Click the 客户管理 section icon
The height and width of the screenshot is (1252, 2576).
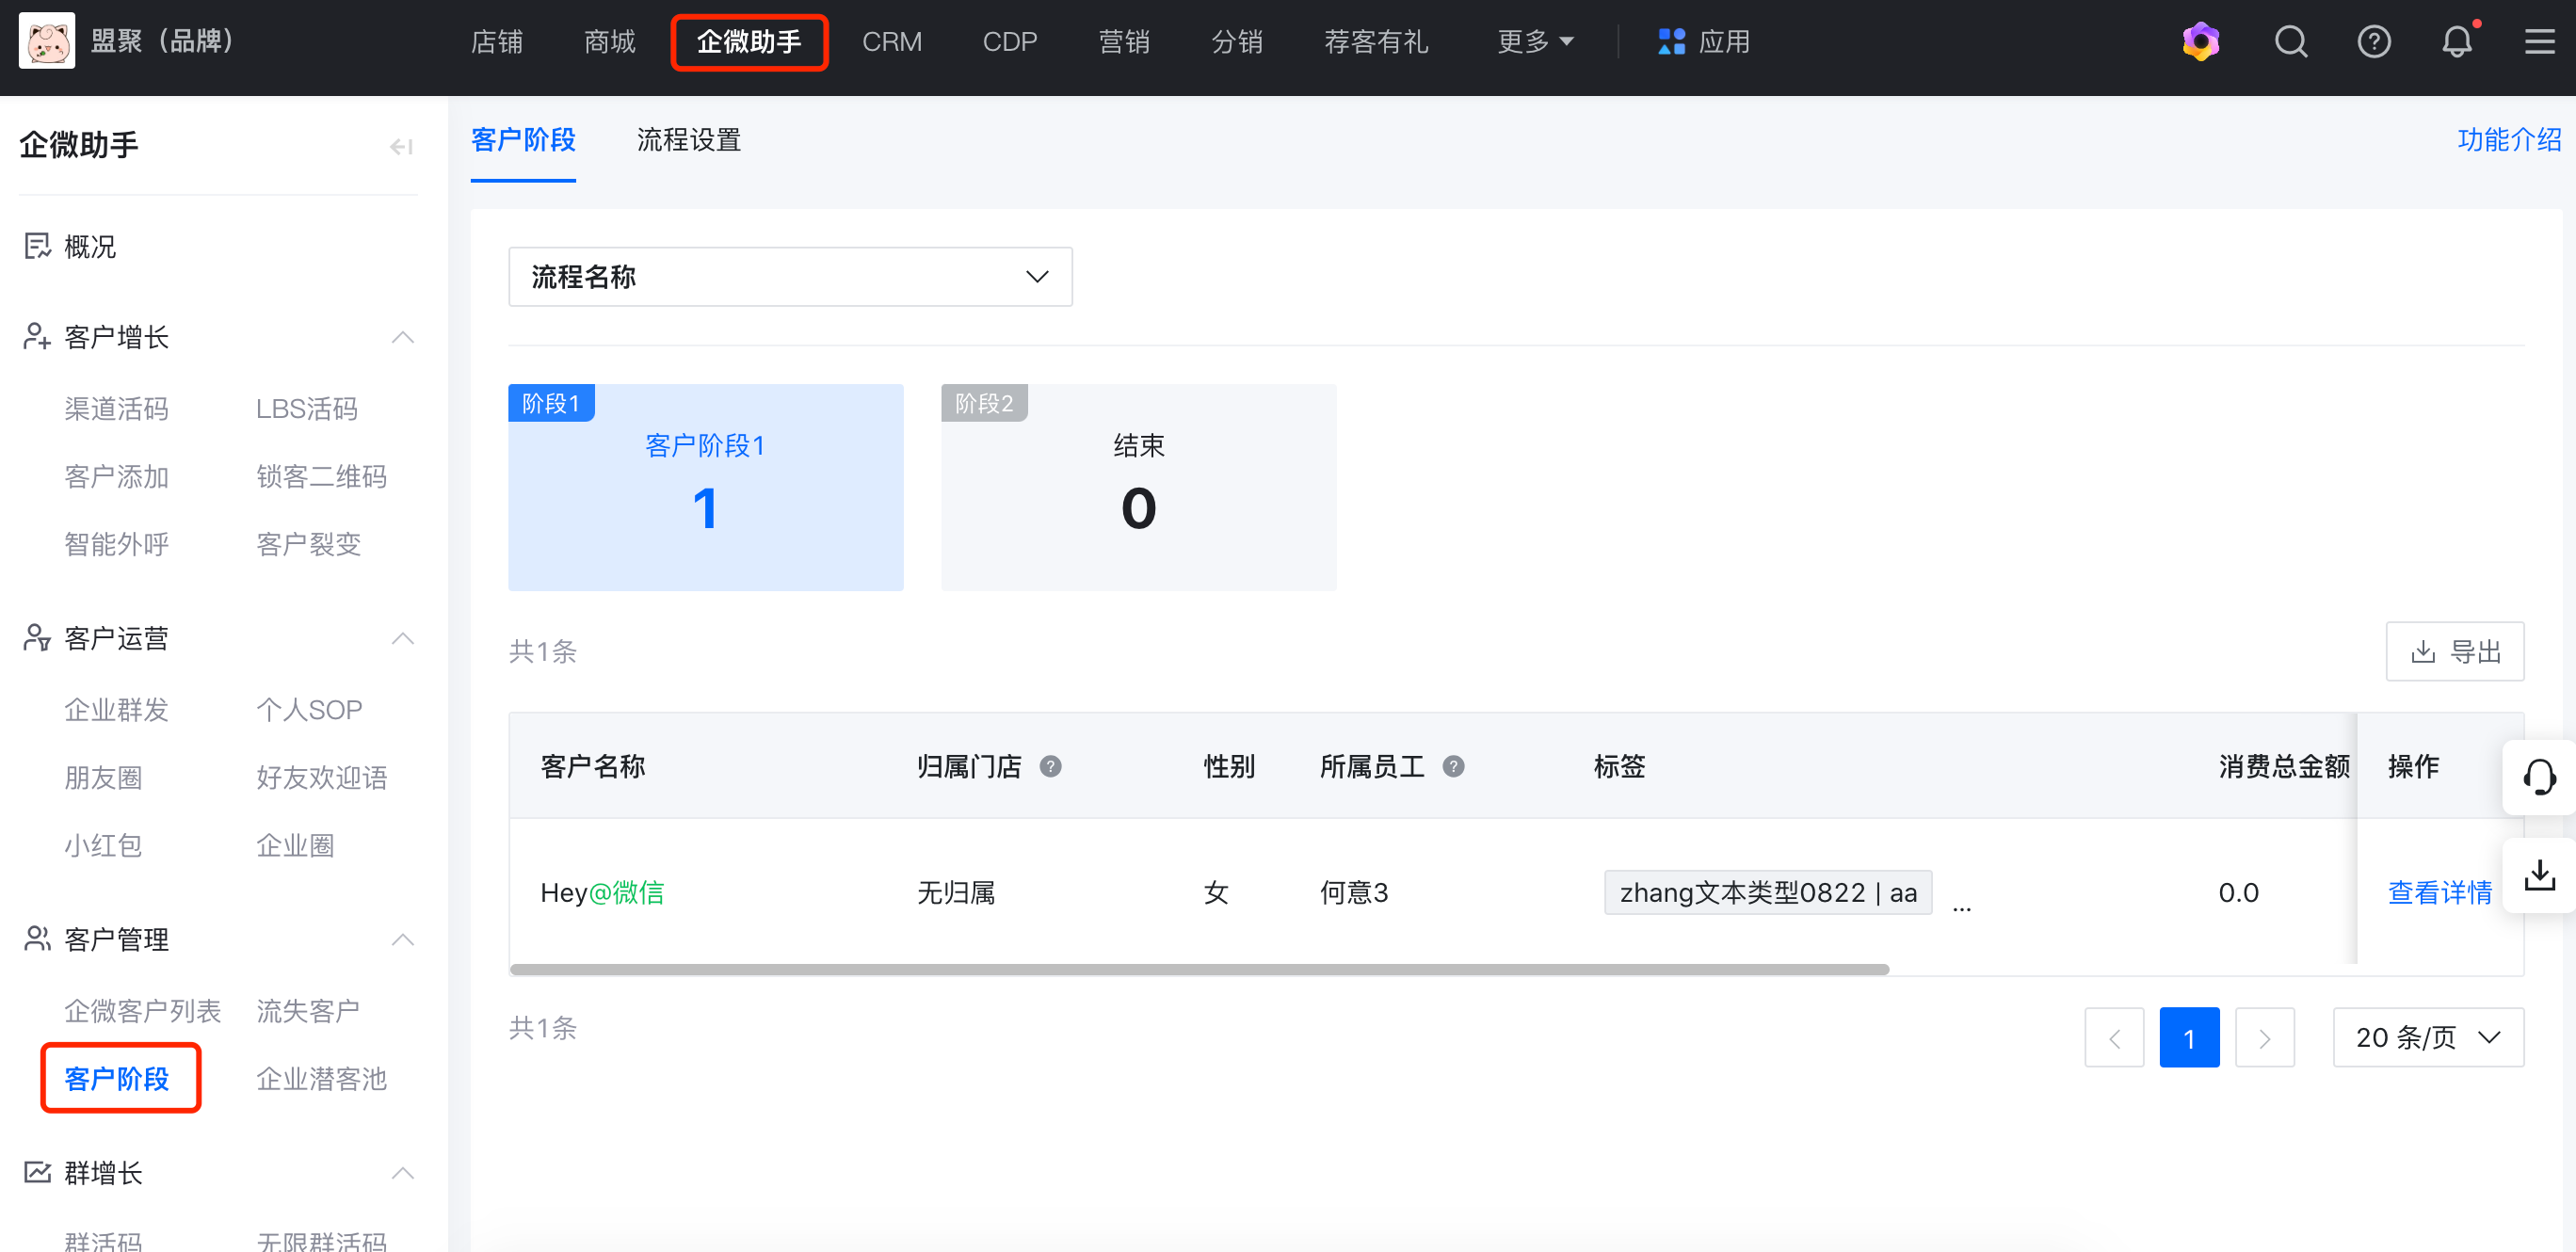(x=37, y=939)
